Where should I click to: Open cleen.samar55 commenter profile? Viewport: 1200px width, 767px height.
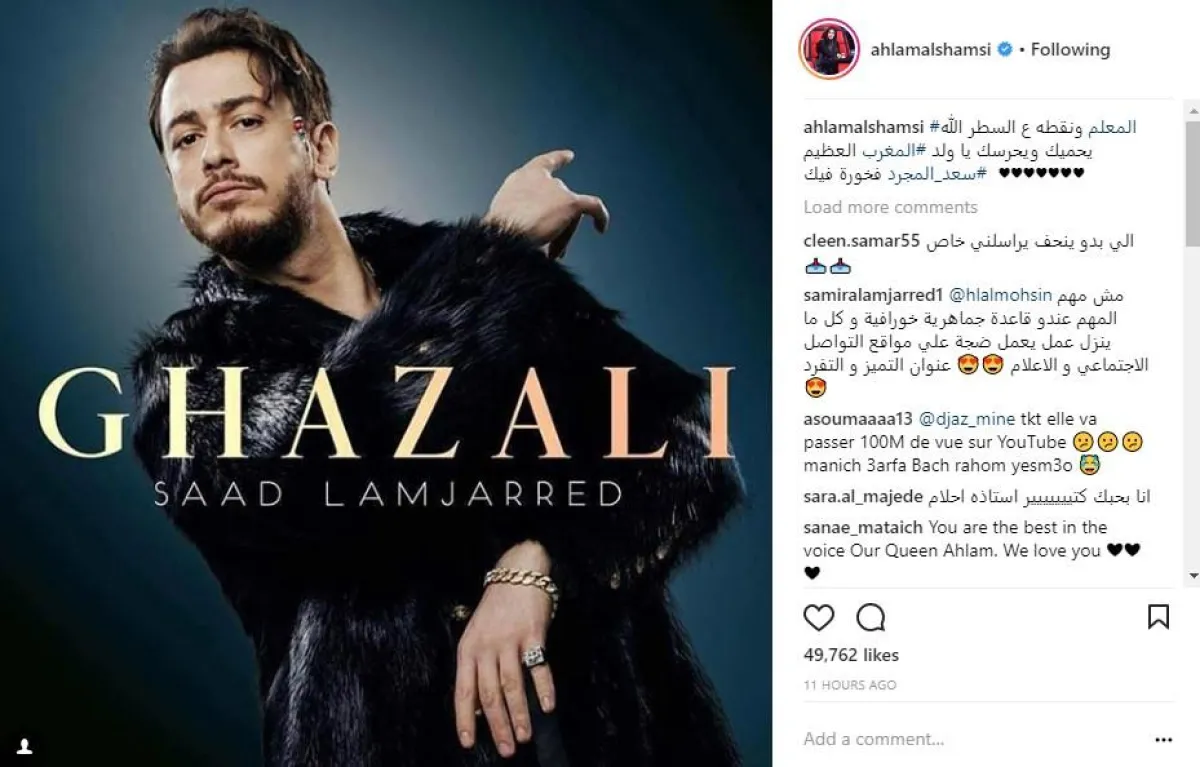(x=862, y=242)
